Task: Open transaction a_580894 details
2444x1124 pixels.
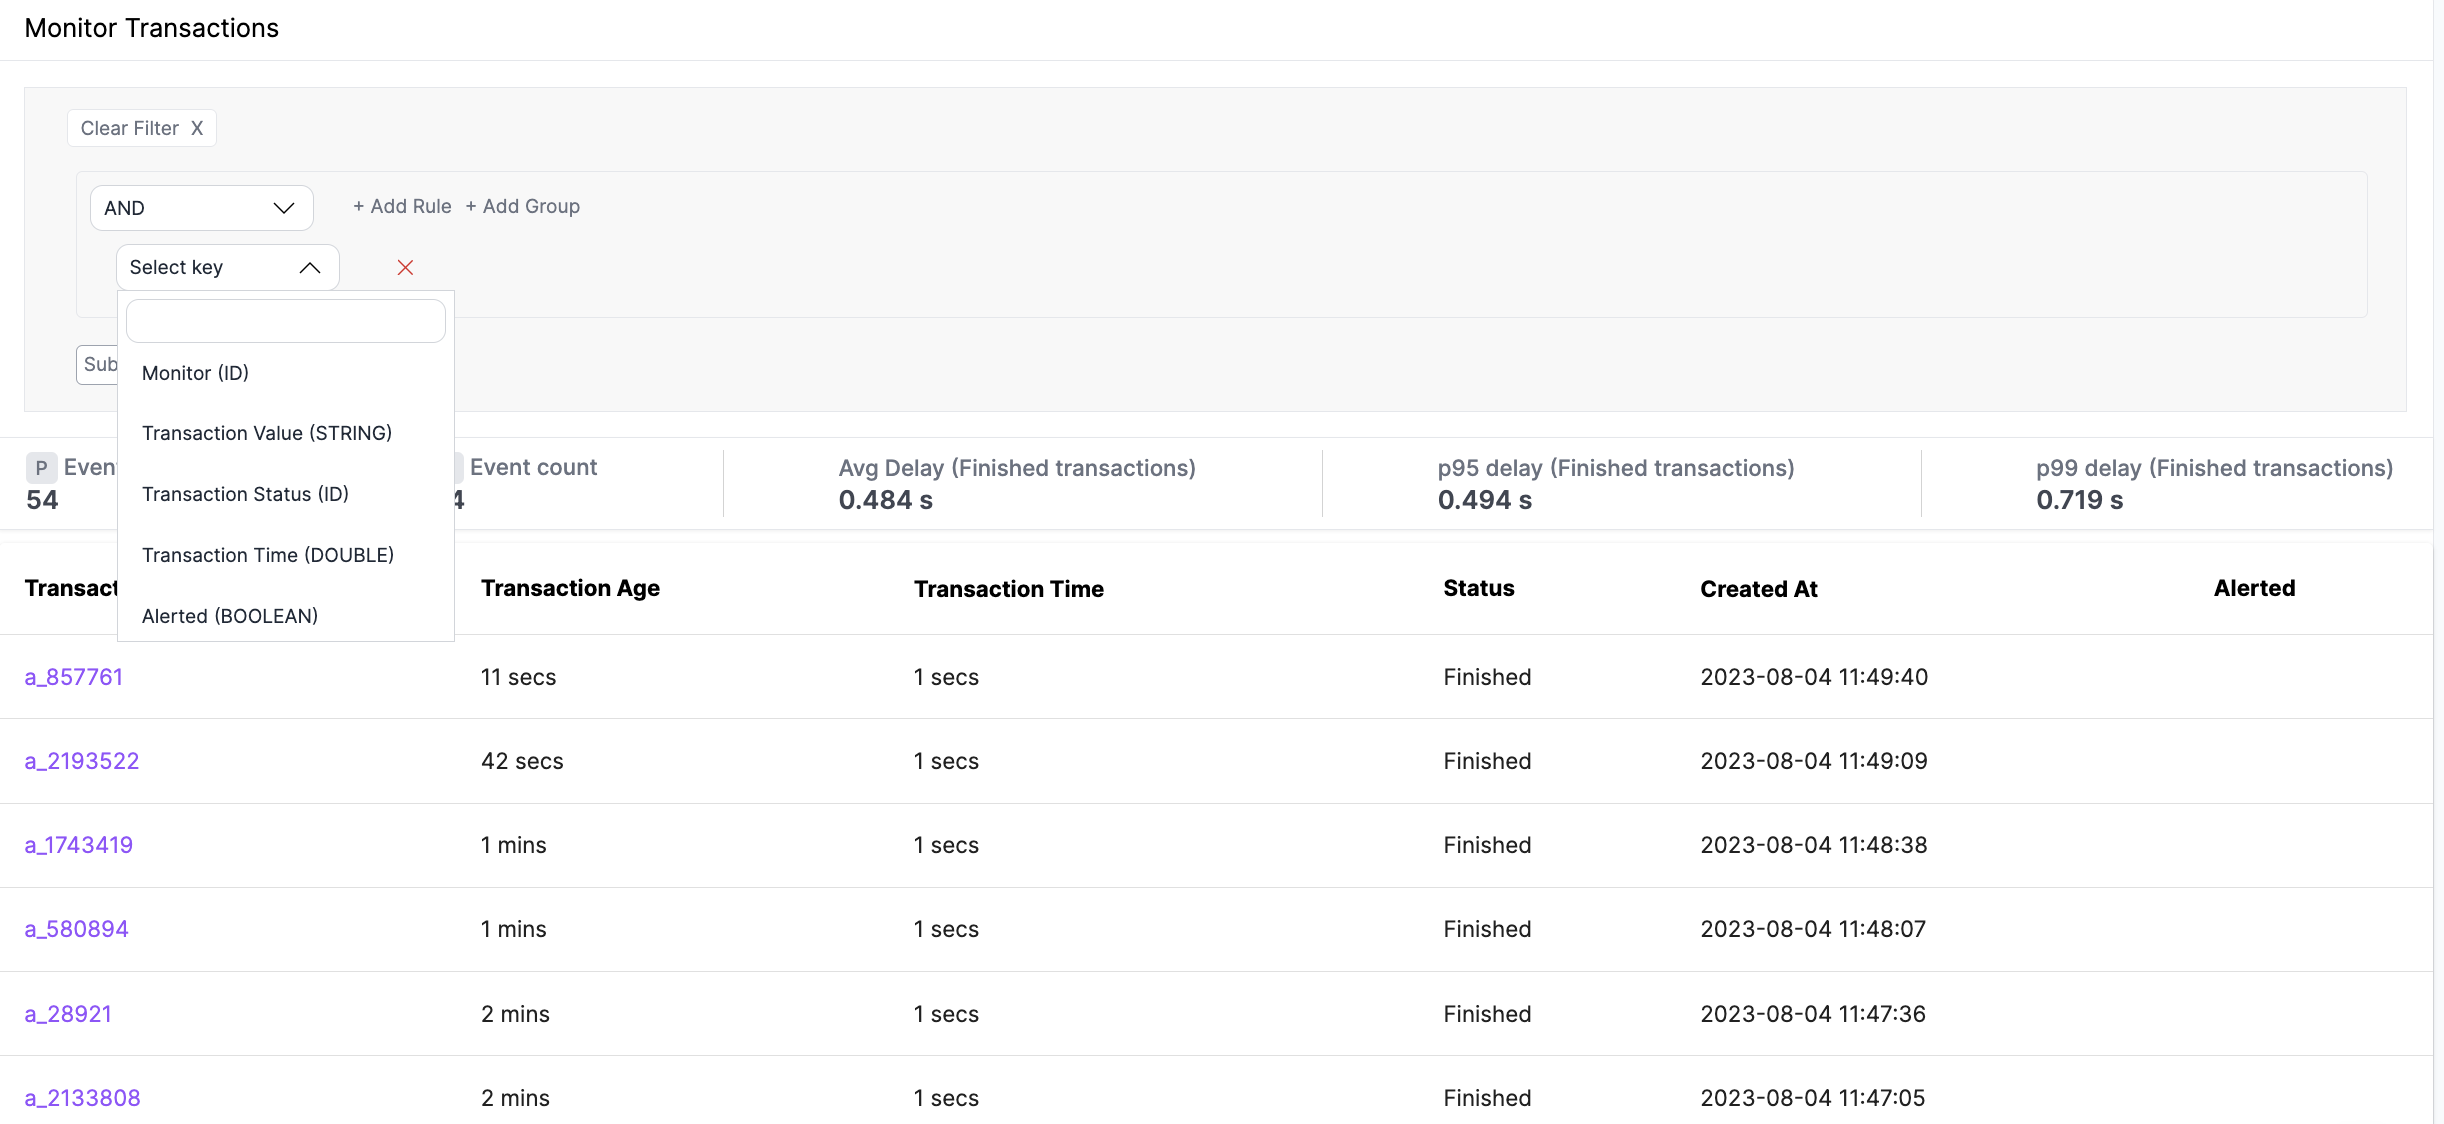Action: coord(76,929)
